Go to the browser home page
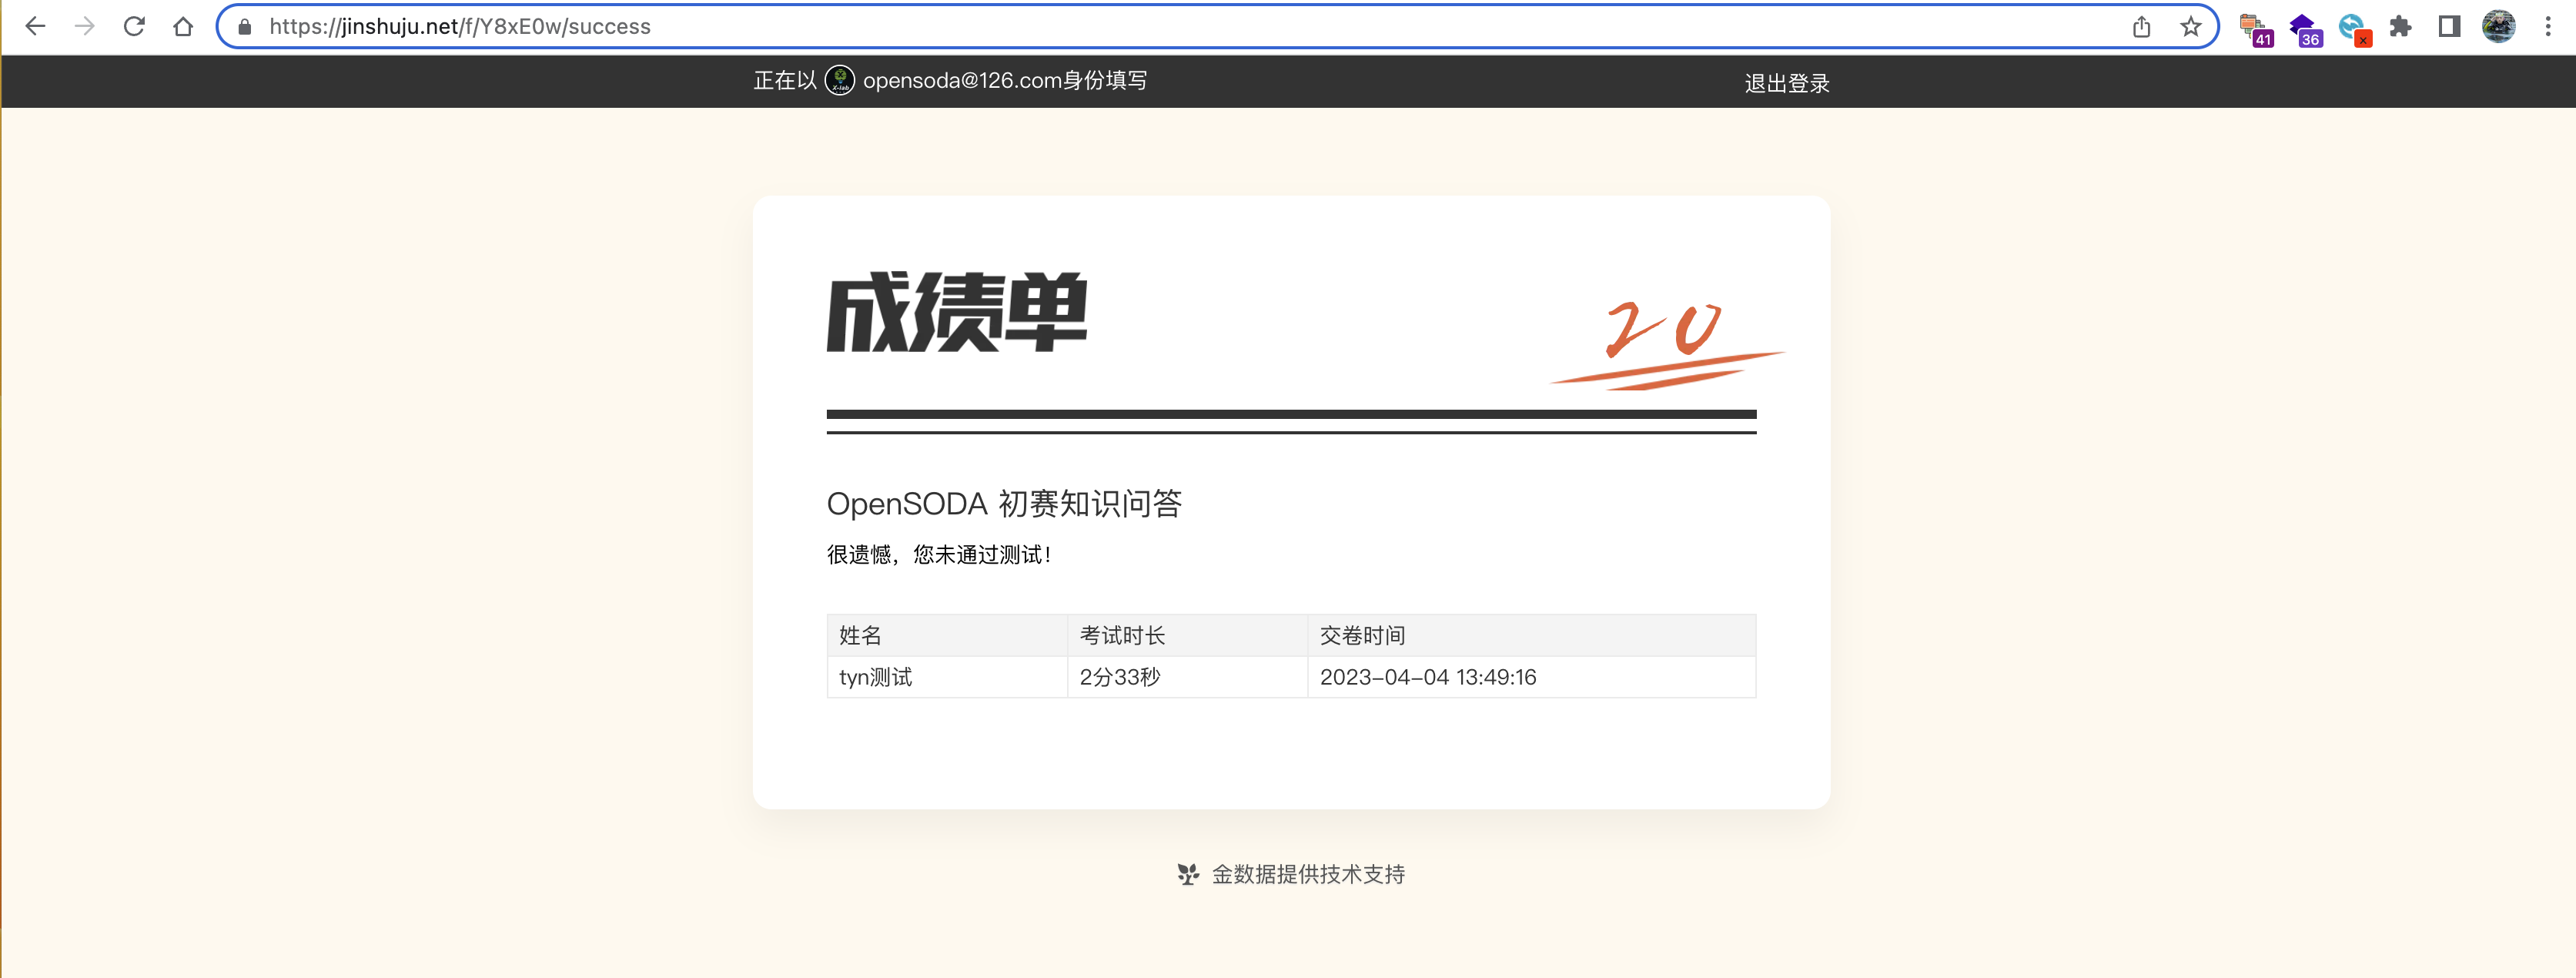The width and height of the screenshot is (2576, 978). 183,27
